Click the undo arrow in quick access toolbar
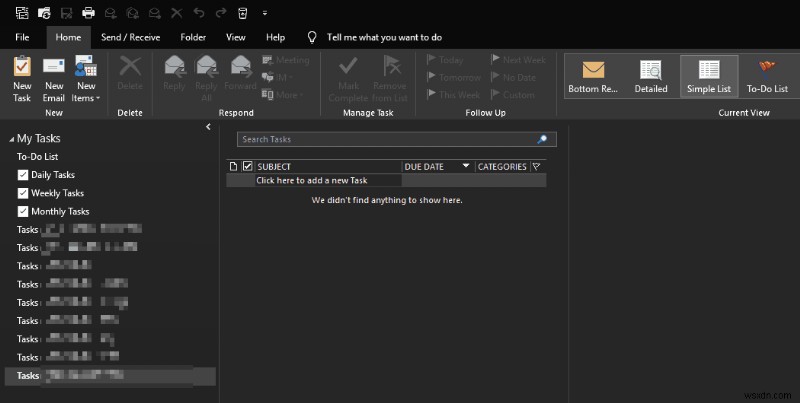 199,13
